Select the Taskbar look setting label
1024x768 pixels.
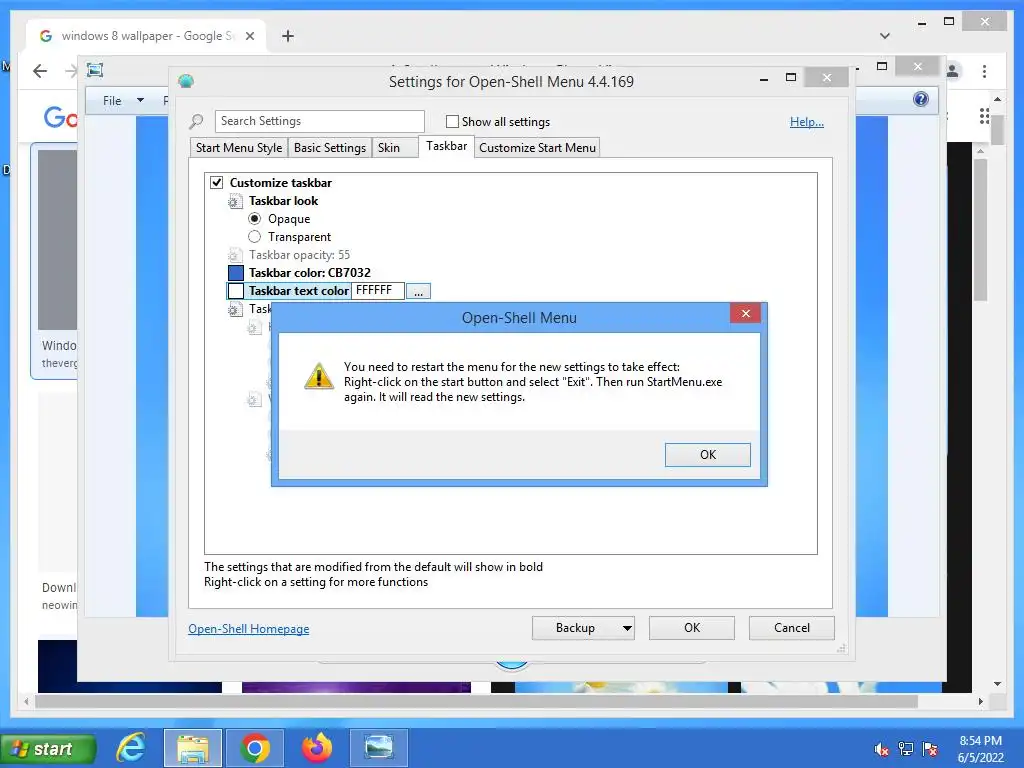pos(283,201)
